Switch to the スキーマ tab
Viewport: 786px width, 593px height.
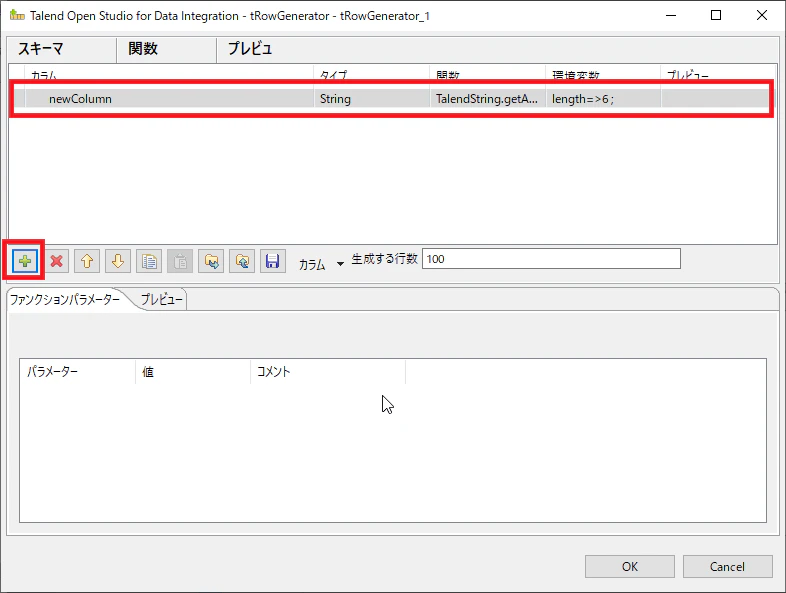[62, 49]
